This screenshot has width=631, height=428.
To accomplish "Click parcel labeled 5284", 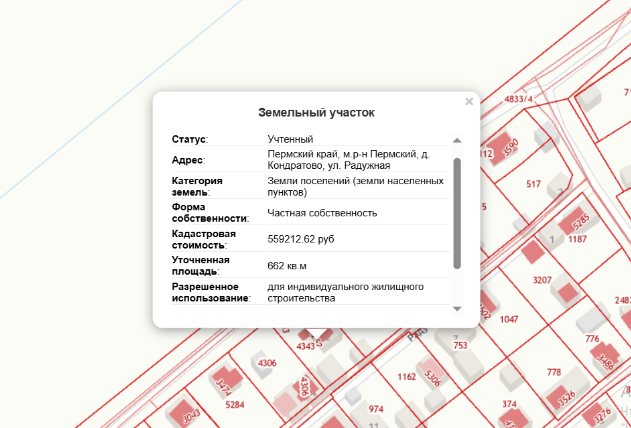I will coord(235,405).
